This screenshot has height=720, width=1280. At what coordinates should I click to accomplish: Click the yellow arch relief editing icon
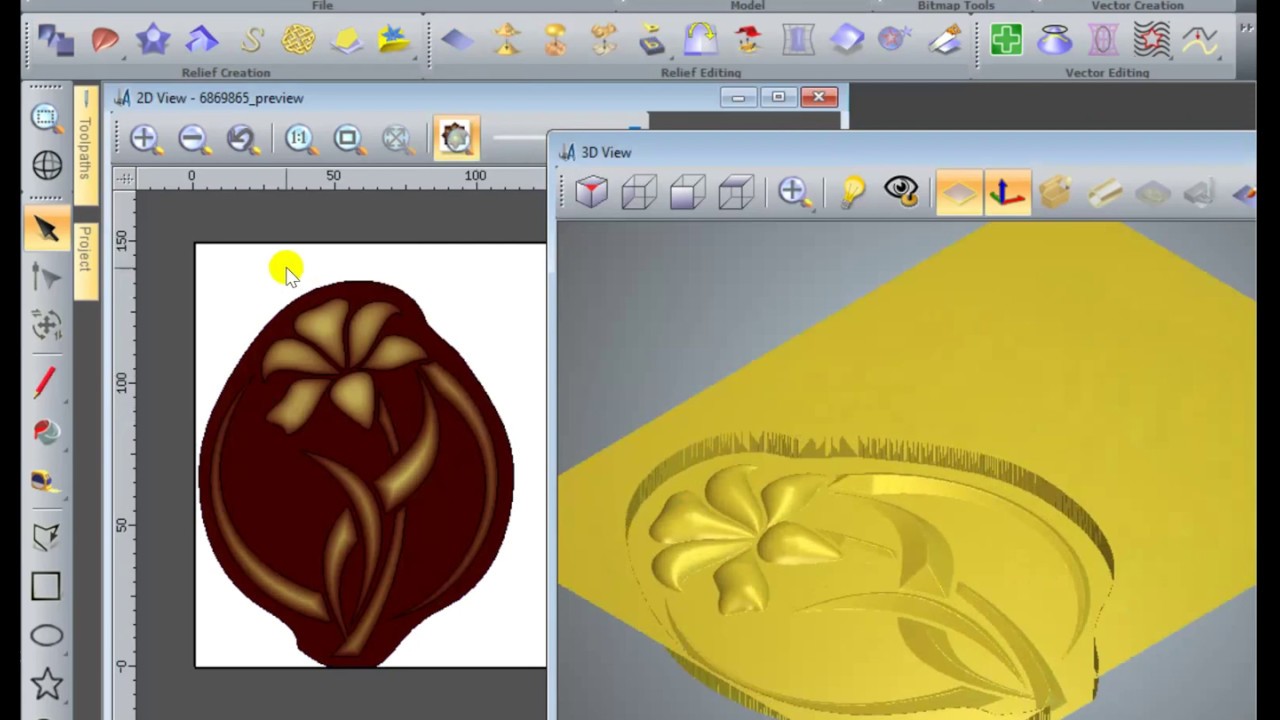coord(700,40)
